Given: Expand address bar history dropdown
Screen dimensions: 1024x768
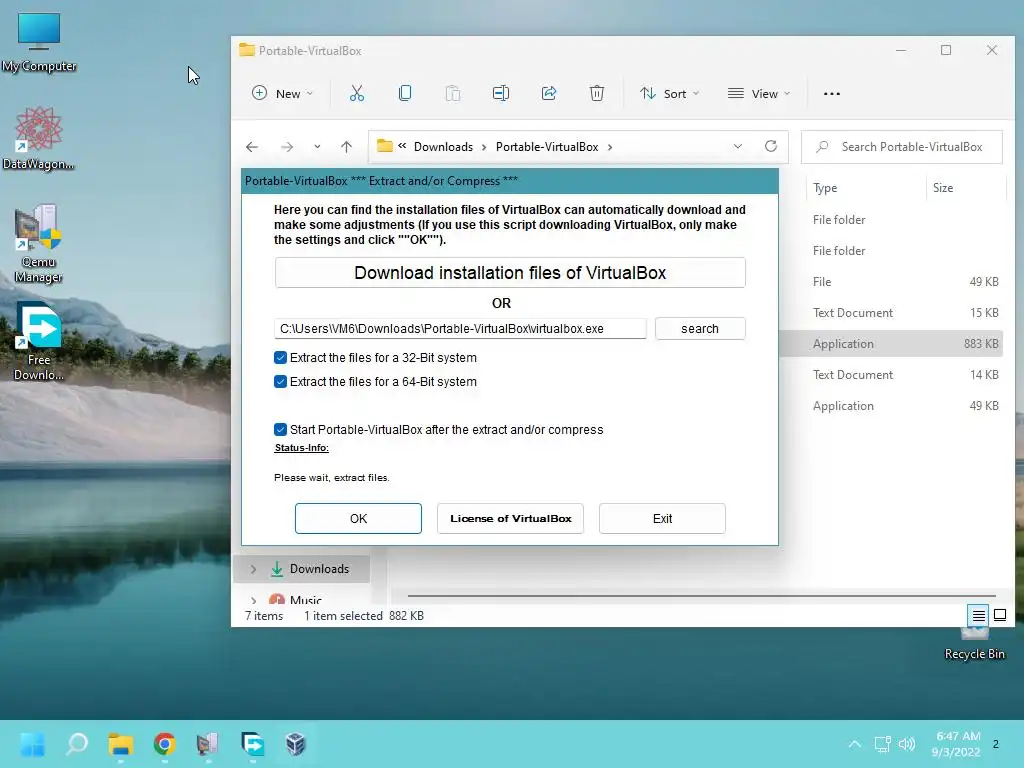Looking at the screenshot, I should (x=738, y=146).
